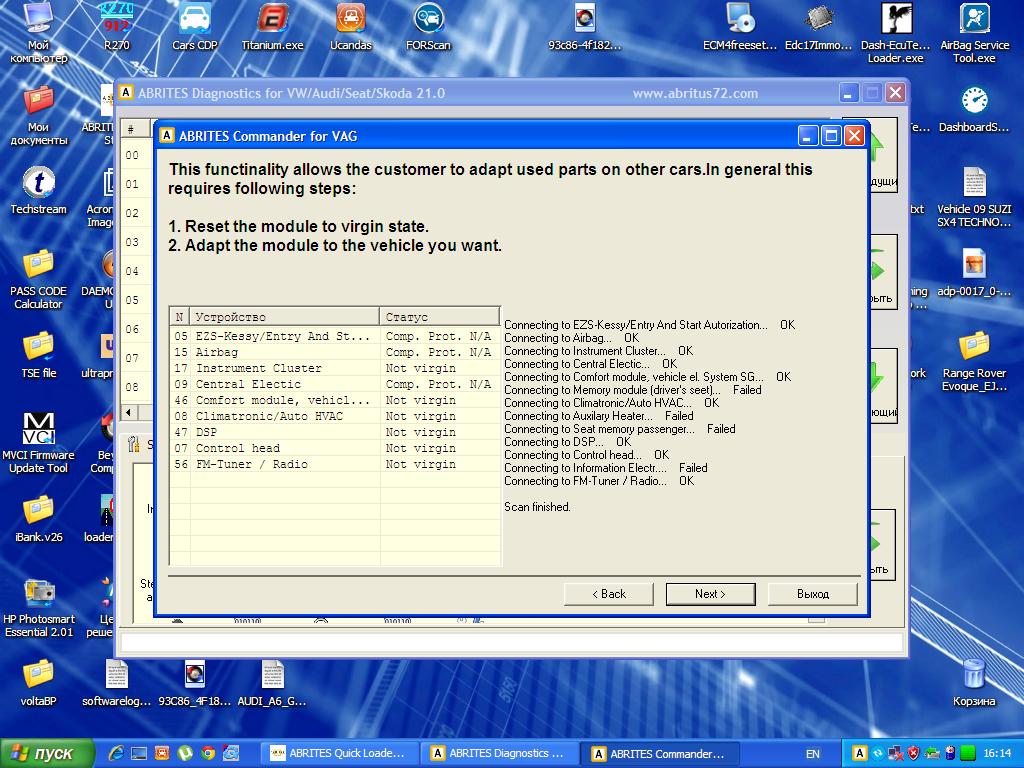Launch MVCI Firmware Update Tool
This screenshot has width=1024, height=768.
point(39,443)
